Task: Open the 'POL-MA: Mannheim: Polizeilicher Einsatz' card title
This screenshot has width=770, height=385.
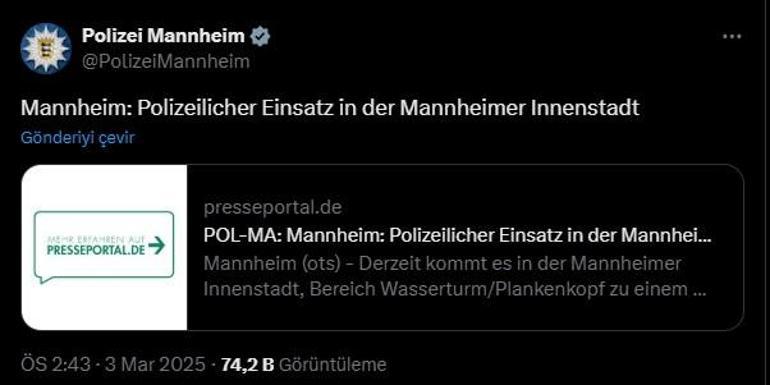Action: (x=458, y=236)
